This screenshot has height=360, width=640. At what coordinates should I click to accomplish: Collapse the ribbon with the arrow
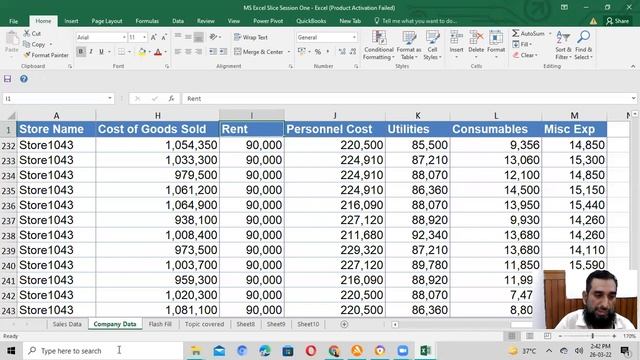[633, 67]
